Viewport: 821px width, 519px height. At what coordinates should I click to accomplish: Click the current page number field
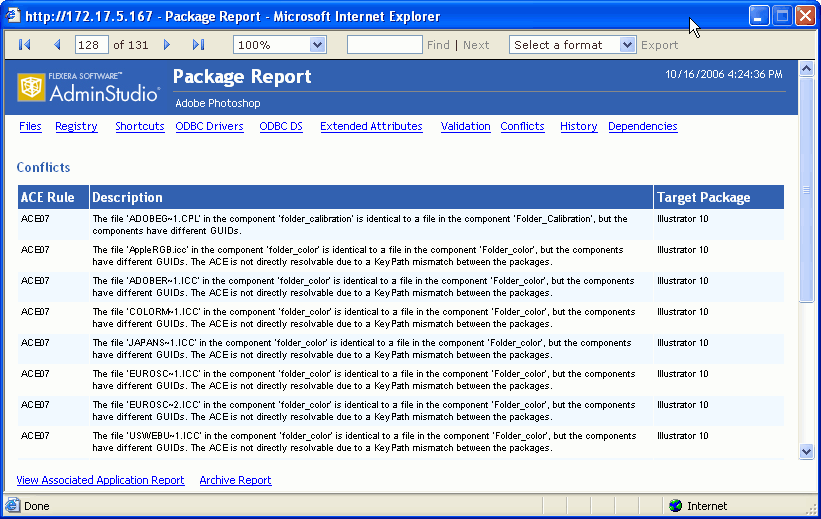click(x=91, y=45)
